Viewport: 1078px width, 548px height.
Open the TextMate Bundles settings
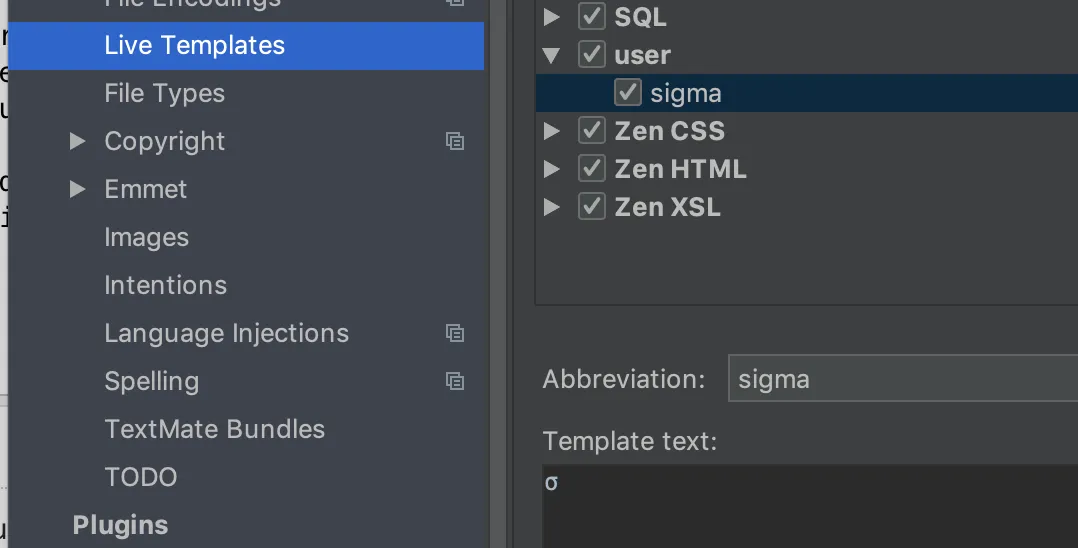214,429
